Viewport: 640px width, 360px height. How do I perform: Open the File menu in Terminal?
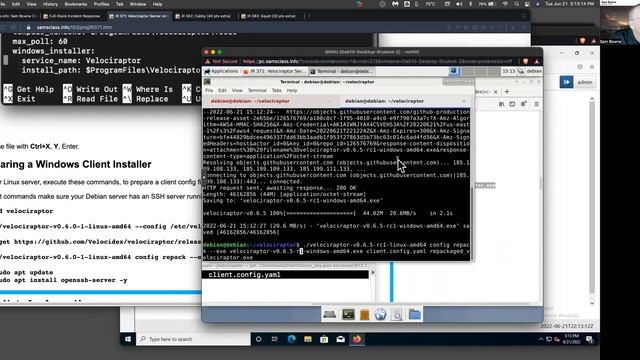point(209,90)
